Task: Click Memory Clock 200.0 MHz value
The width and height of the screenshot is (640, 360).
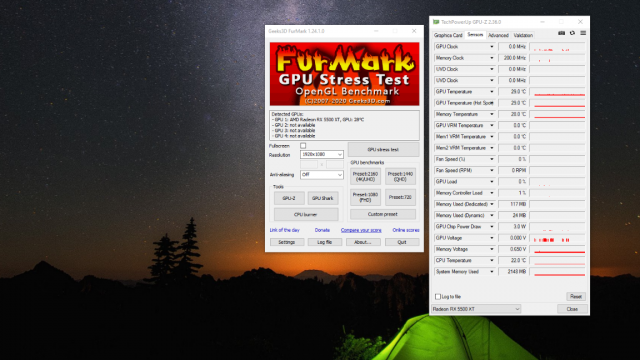Action: click(513, 58)
